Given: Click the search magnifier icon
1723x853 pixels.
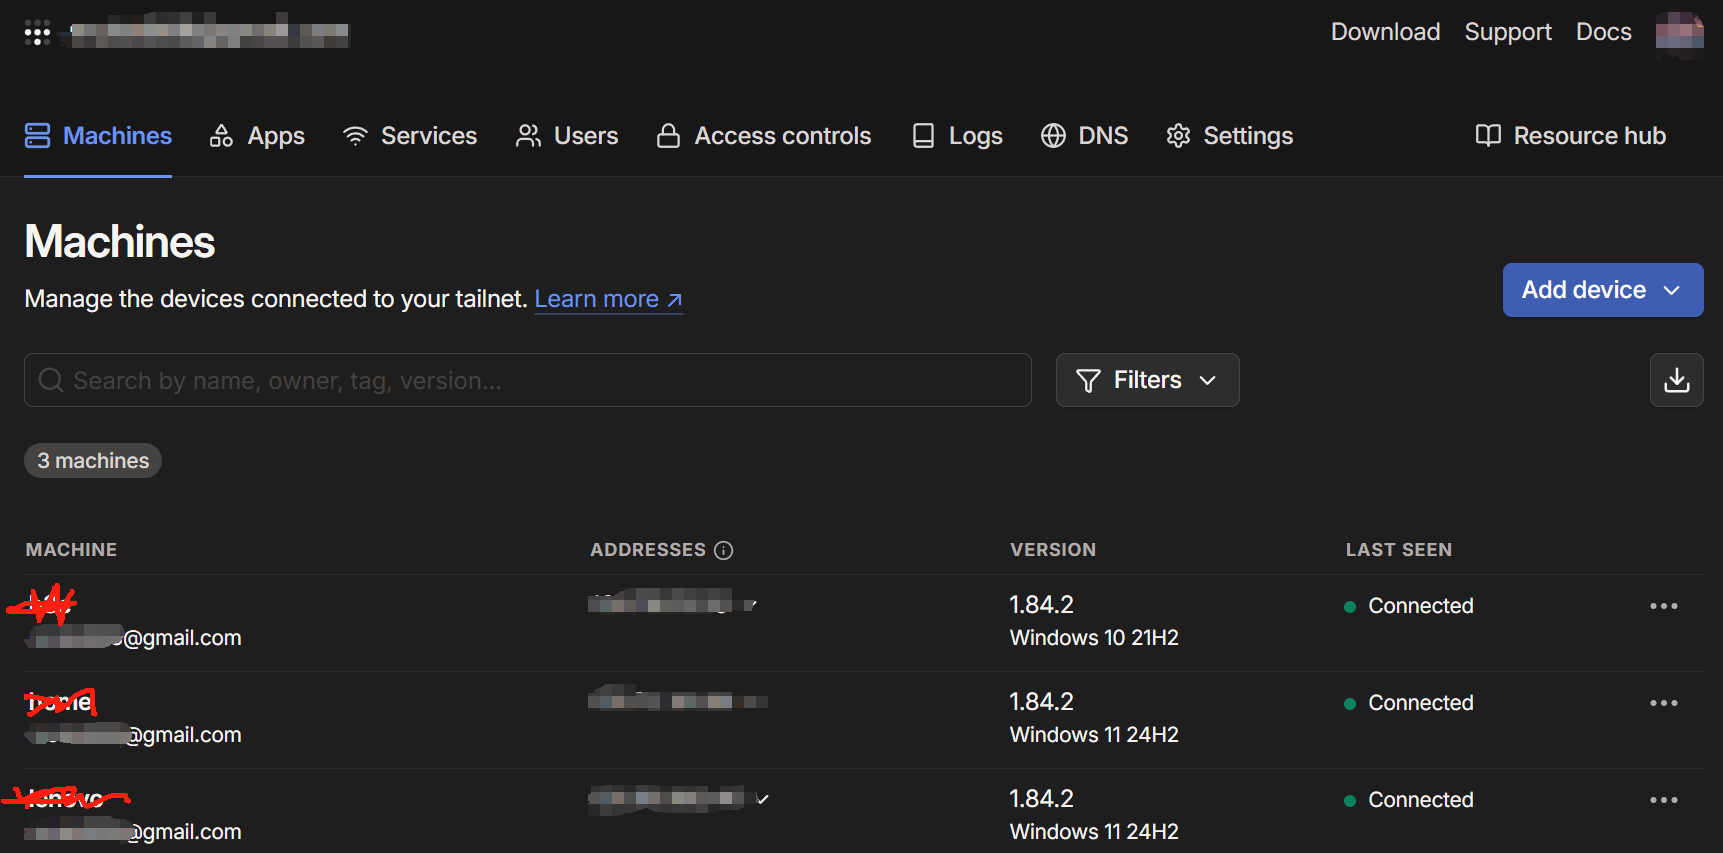Looking at the screenshot, I should click(x=51, y=380).
